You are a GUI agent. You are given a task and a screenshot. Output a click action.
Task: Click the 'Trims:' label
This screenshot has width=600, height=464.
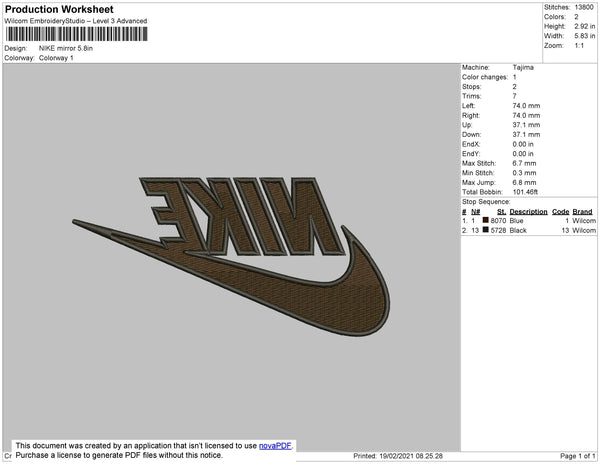pyautogui.click(x=471, y=96)
